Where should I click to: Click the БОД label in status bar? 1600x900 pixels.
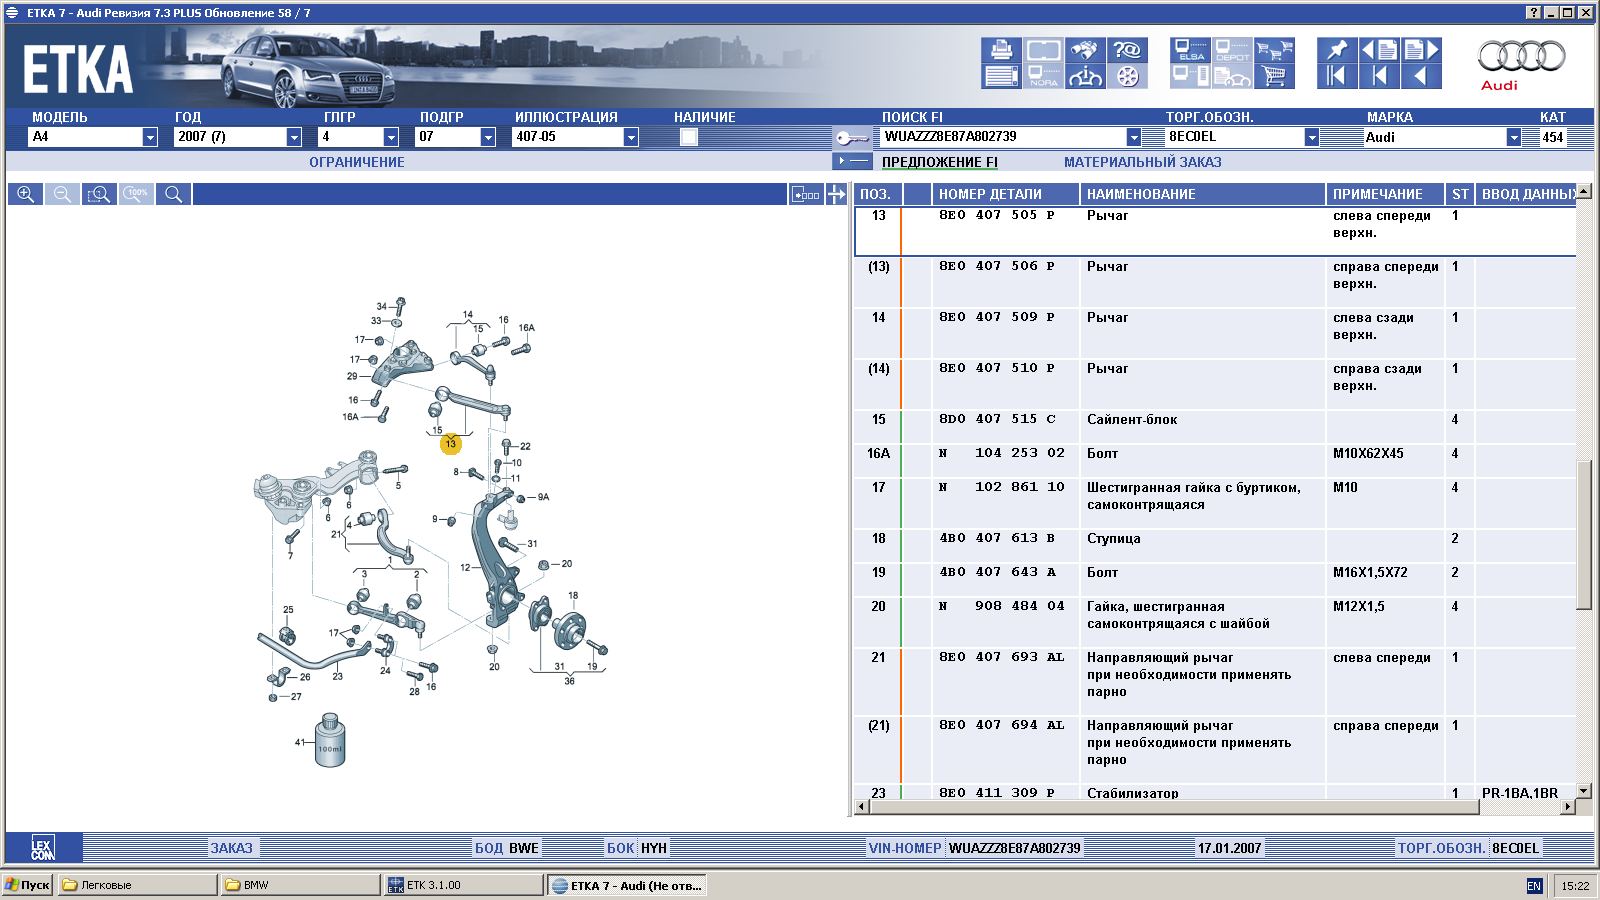point(489,848)
